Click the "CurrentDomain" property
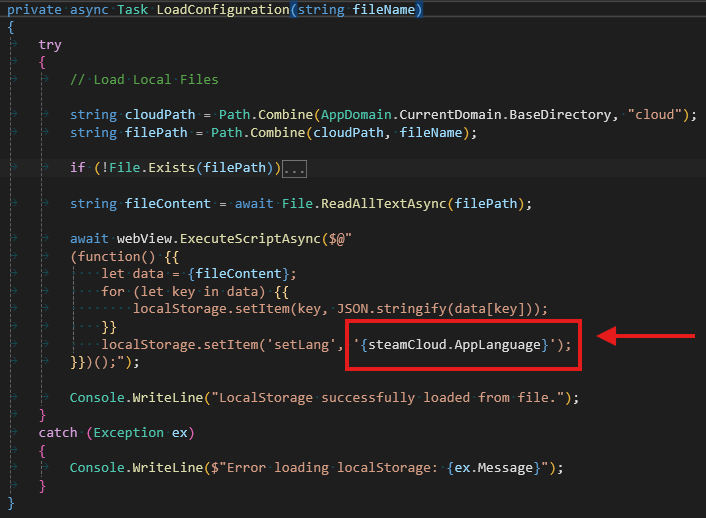This screenshot has height=518, width=706. coord(450,115)
